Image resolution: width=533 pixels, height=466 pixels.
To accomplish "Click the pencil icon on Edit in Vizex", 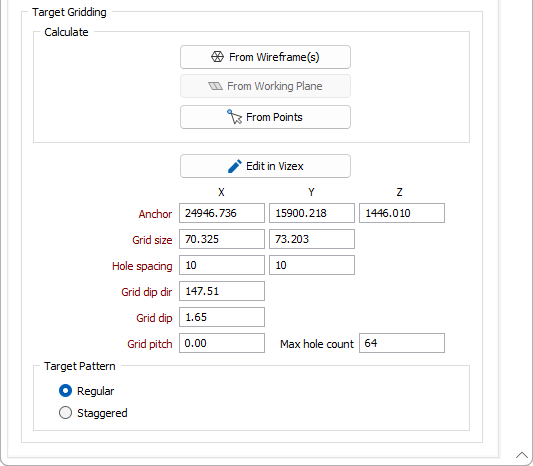I will (235, 166).
